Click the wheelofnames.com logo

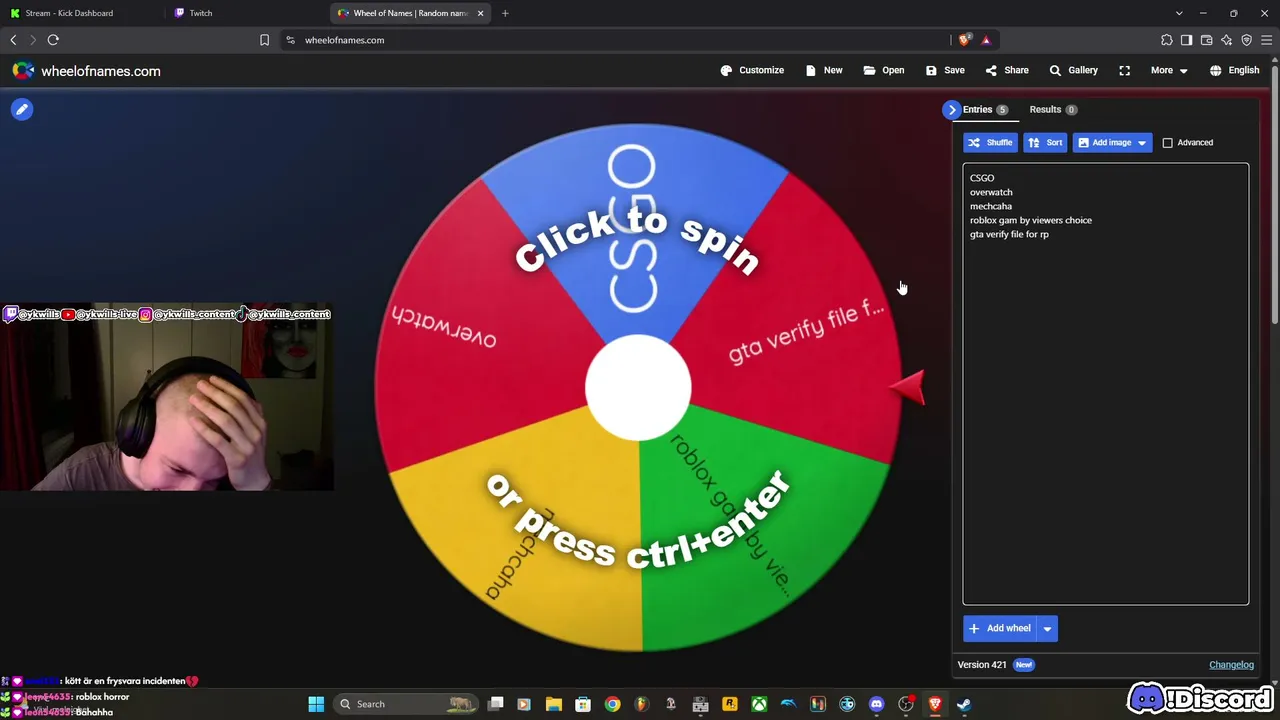(x=87, y=71)
